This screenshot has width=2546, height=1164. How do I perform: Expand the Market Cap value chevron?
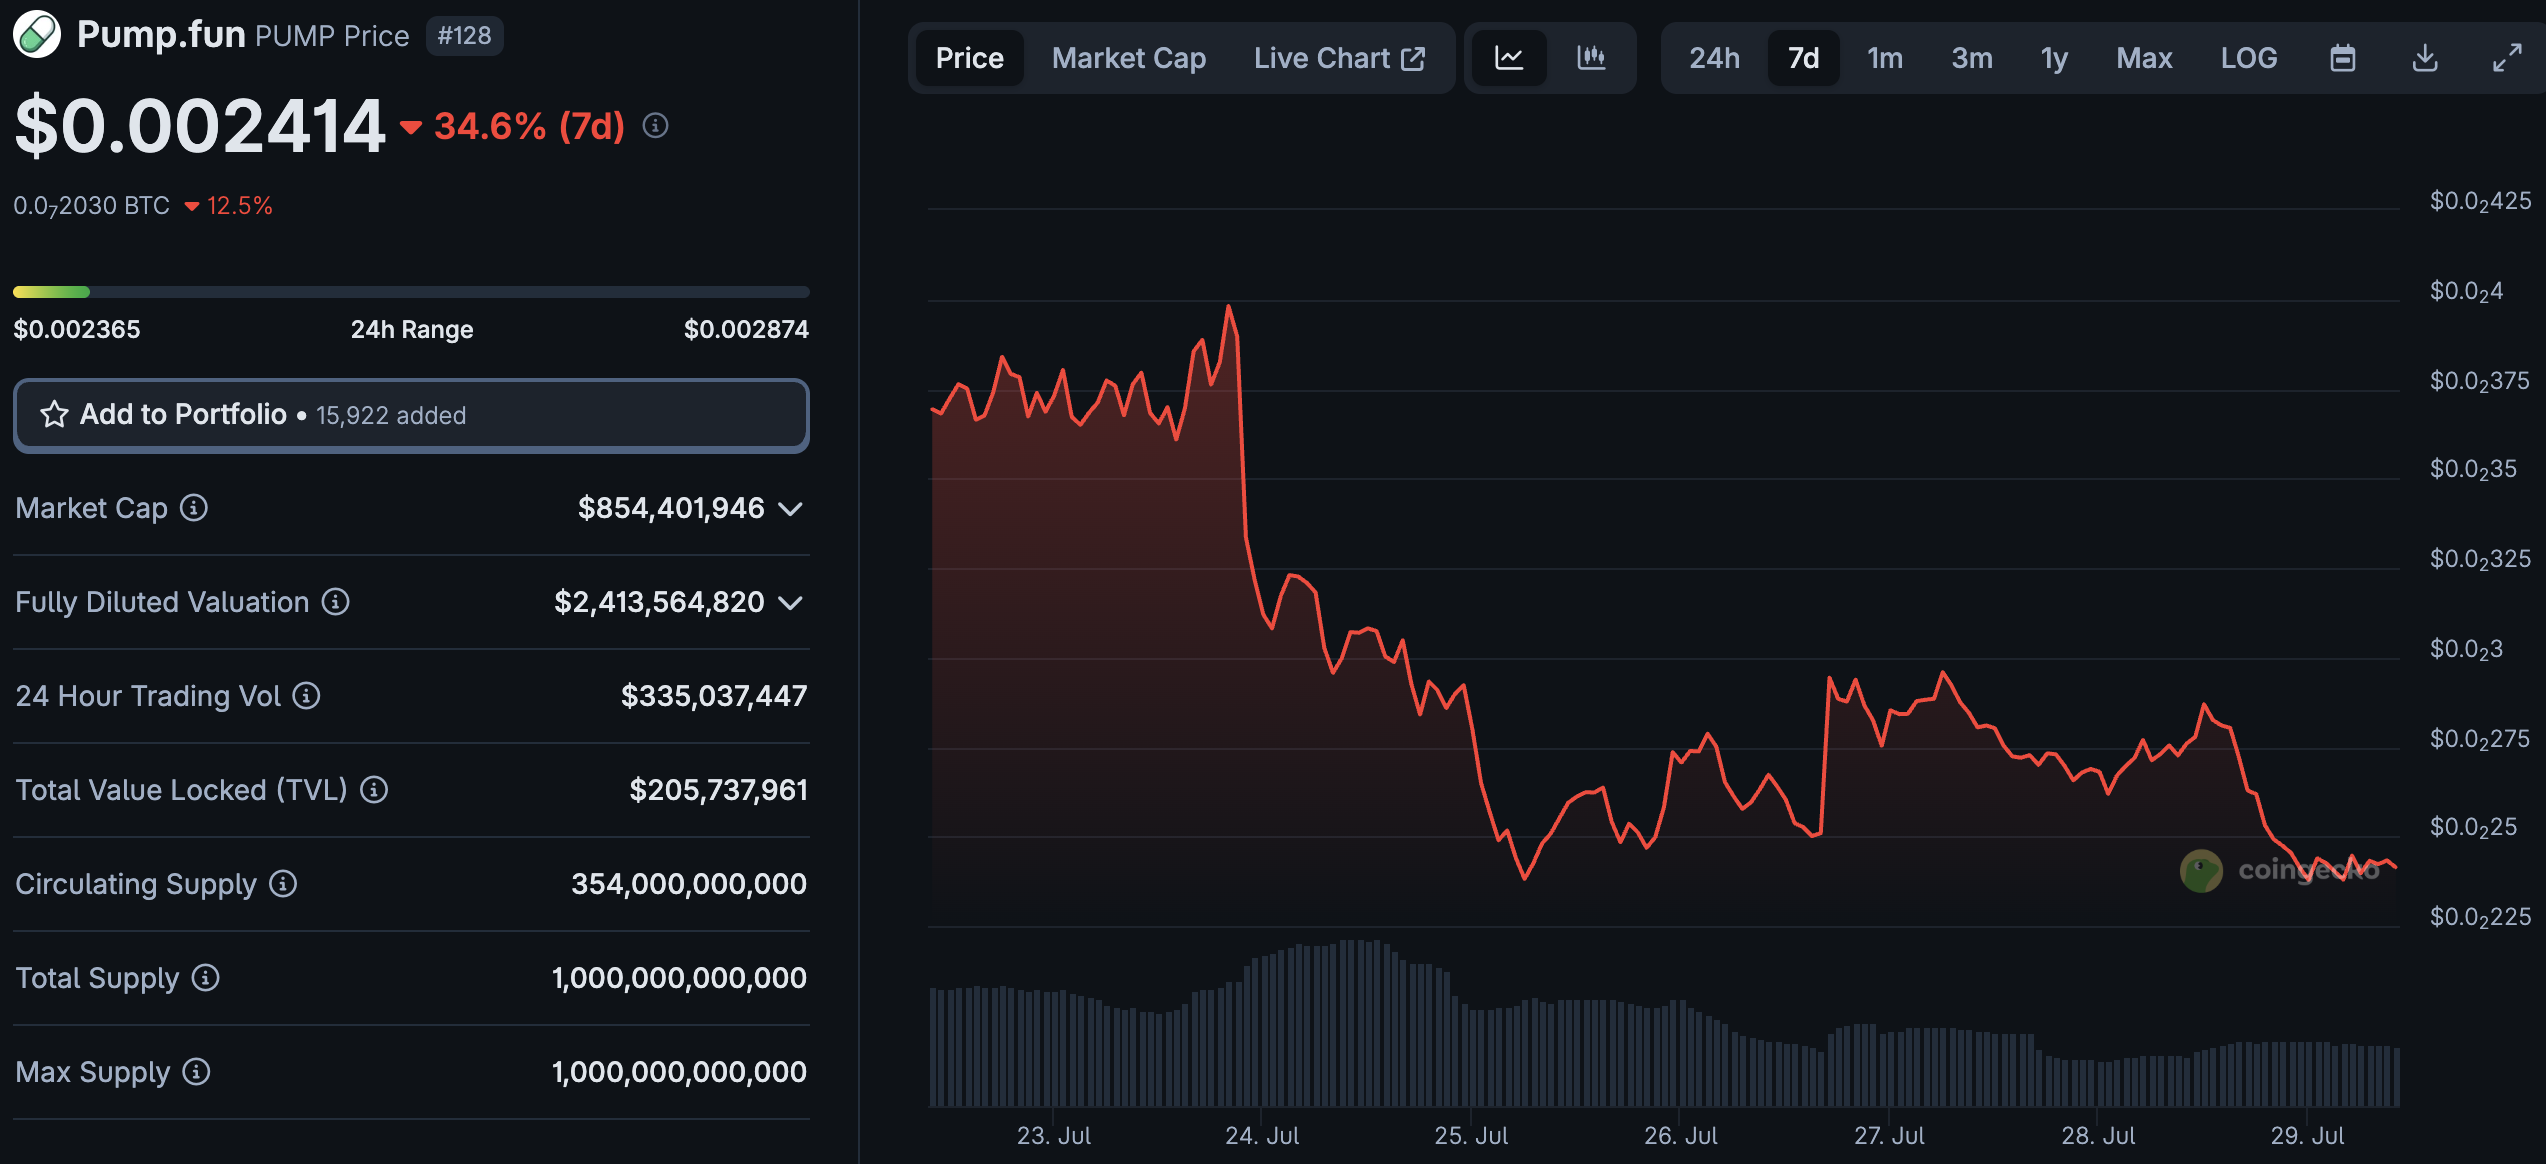792,508
